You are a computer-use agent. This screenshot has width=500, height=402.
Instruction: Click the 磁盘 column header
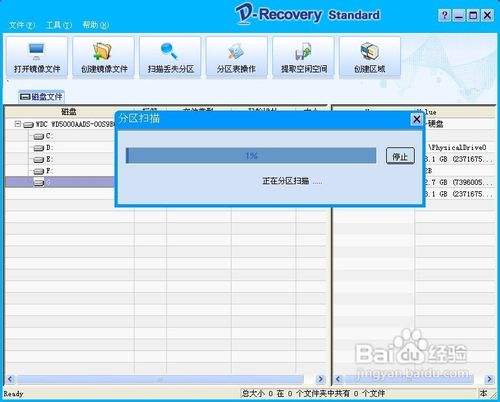tap(69, 111)
